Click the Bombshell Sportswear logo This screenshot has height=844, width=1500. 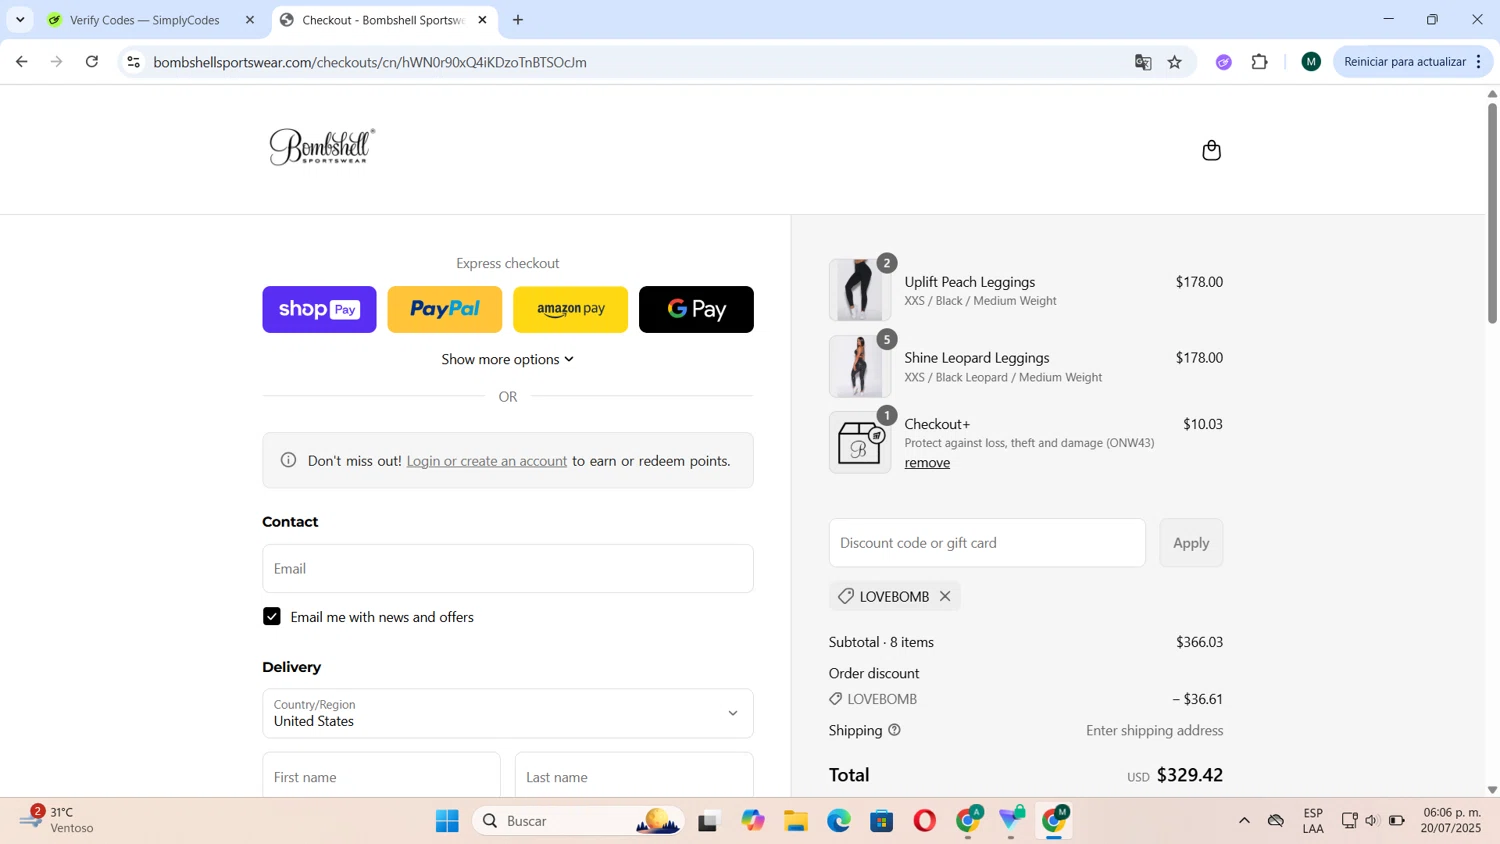322,147
